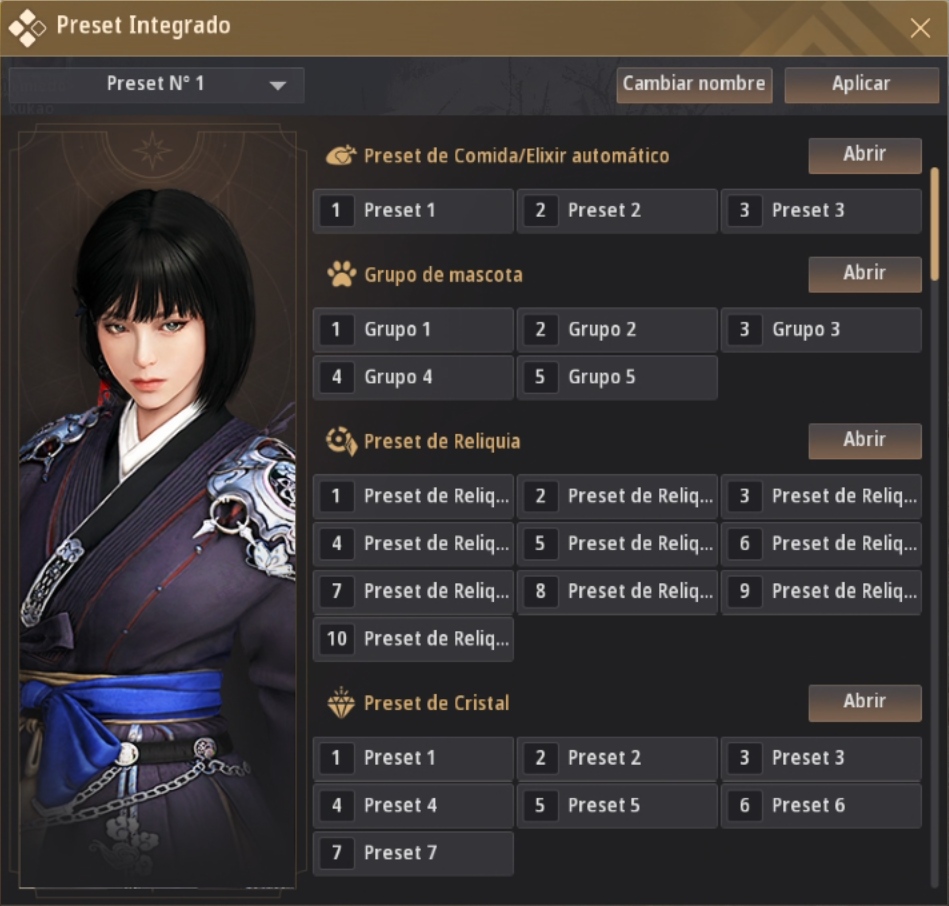Open the Preset de Reliquia settings

864,440
